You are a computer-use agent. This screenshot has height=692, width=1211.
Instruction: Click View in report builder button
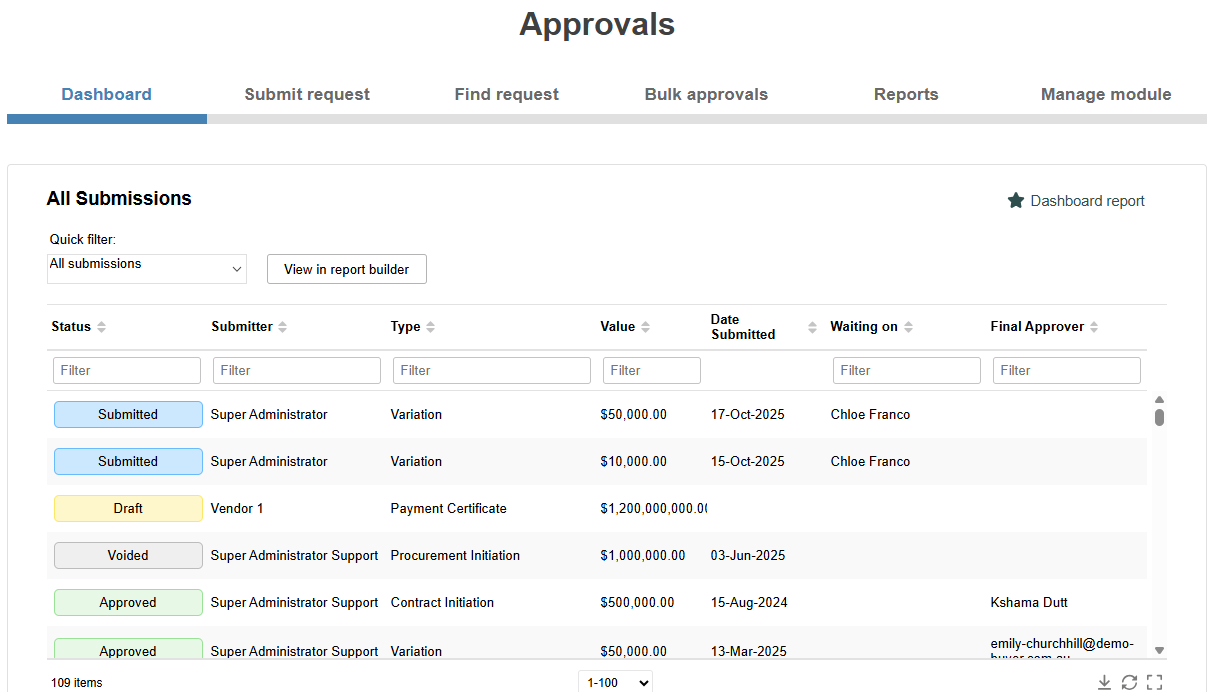click(x=347, y=269)
